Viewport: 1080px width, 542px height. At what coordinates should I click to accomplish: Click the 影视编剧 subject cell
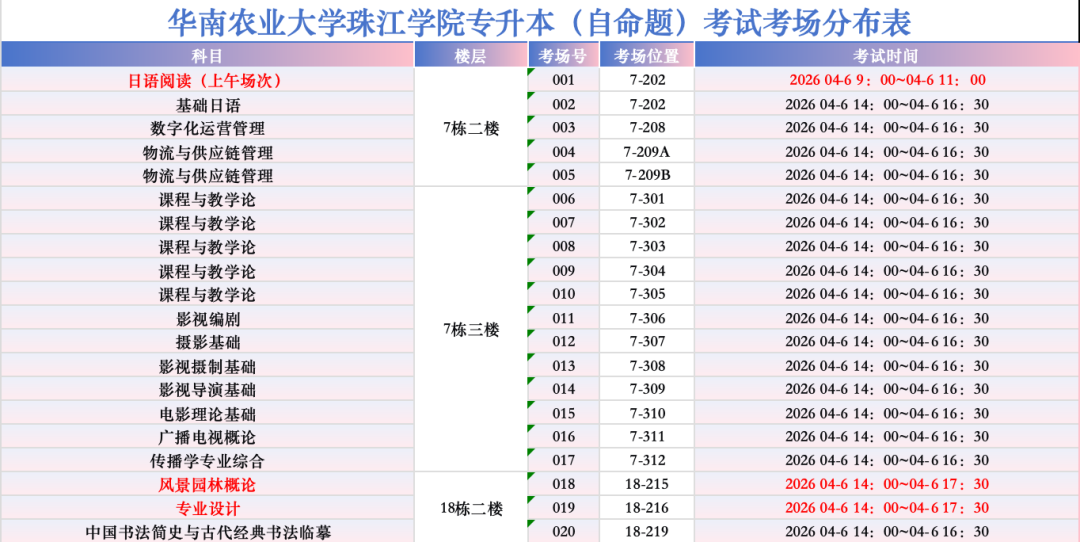point(207,319)
